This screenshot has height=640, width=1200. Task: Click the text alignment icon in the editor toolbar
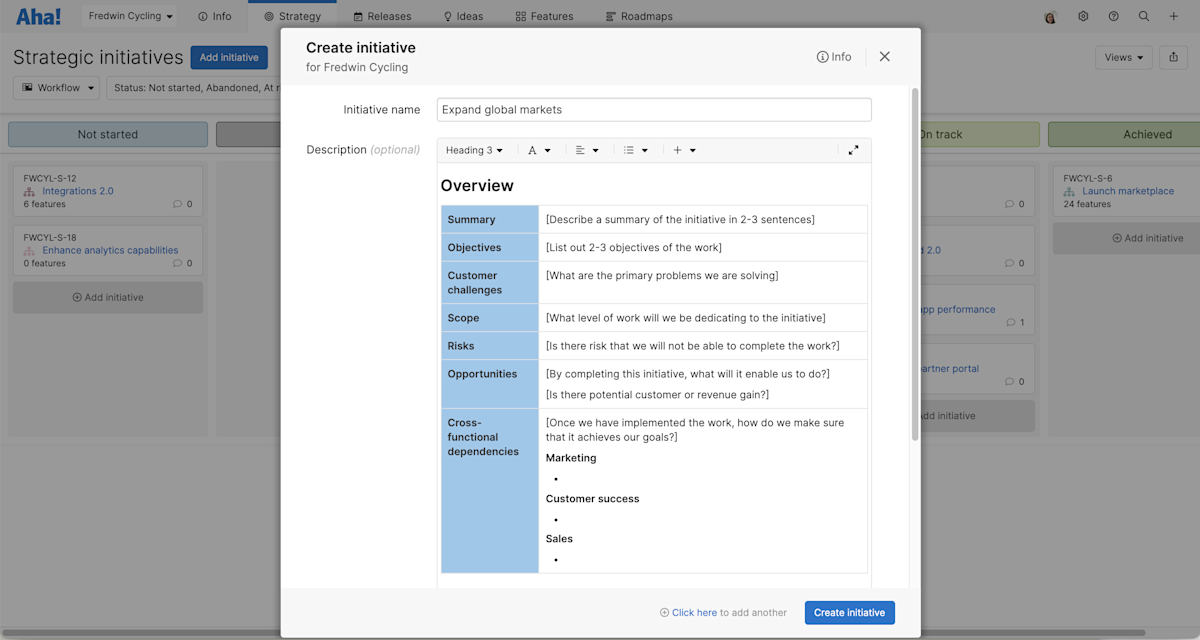(x=581, y=149)
